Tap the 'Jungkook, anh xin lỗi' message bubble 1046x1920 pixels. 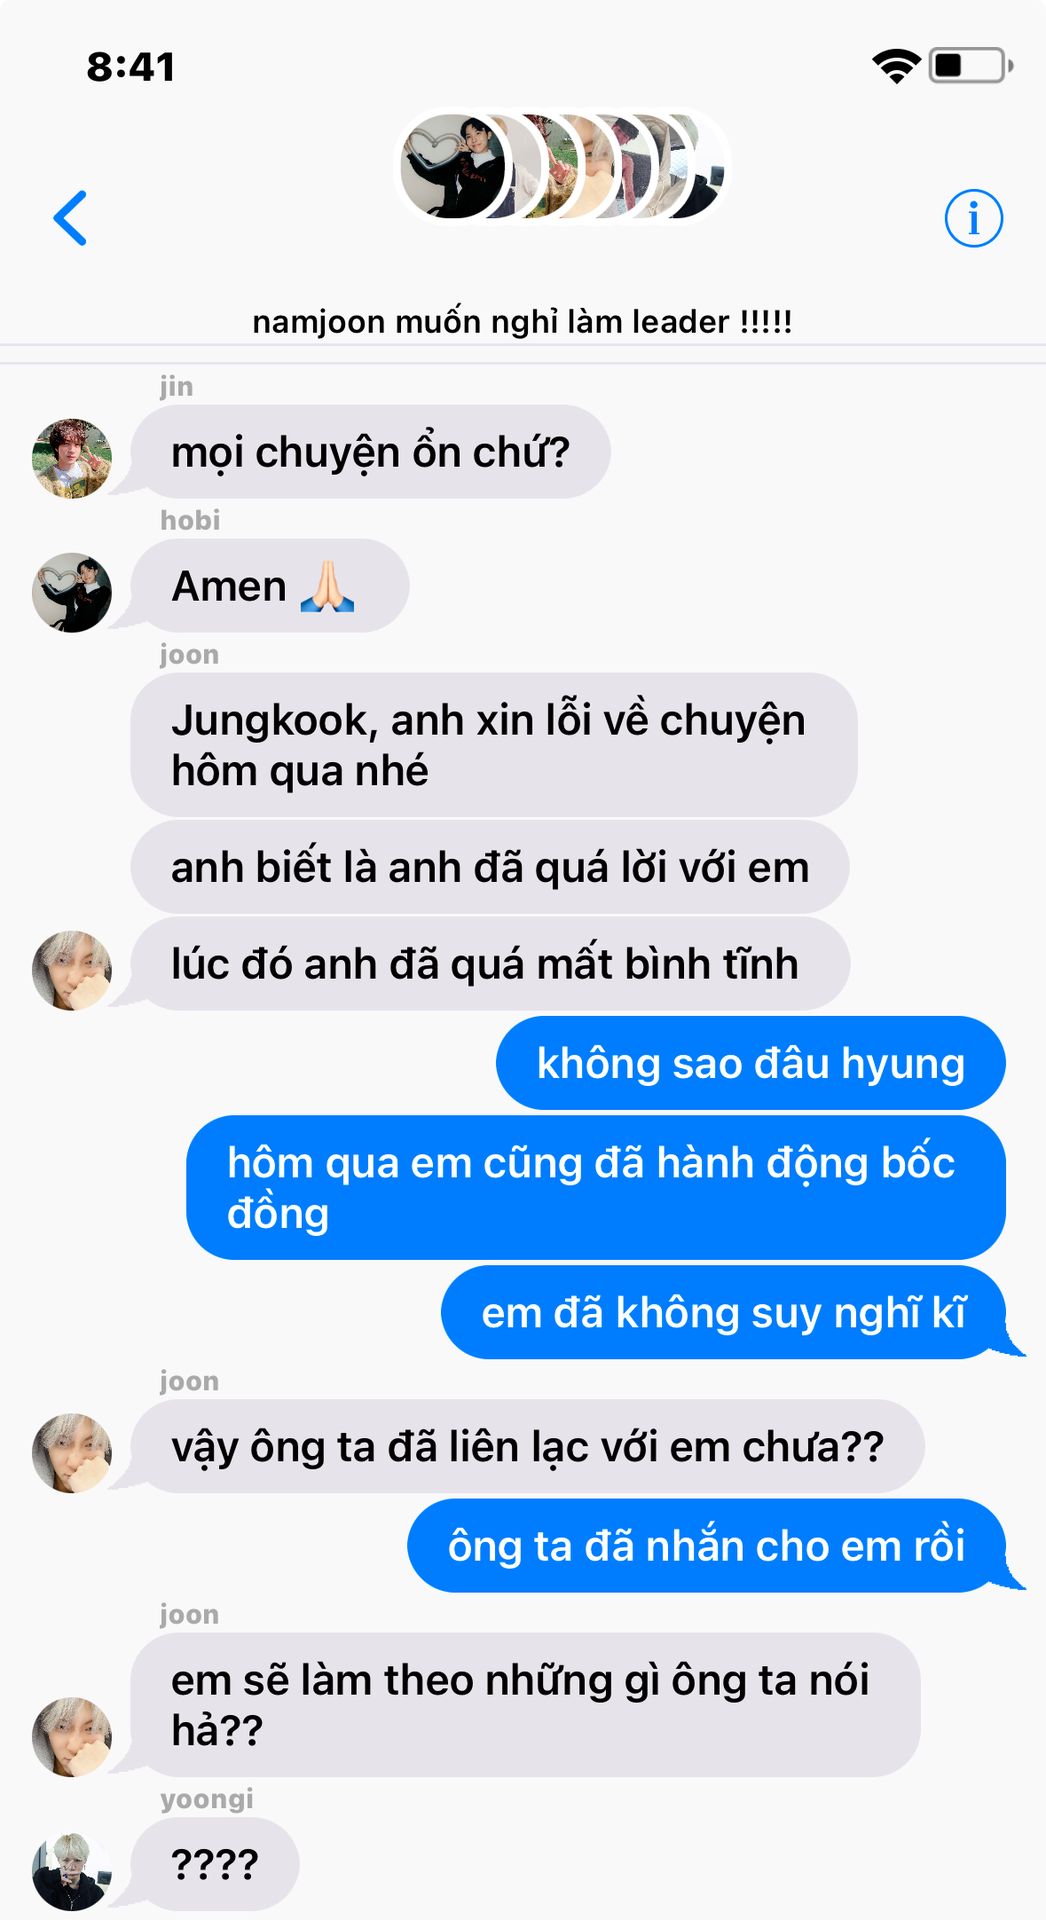coord(494,745)
